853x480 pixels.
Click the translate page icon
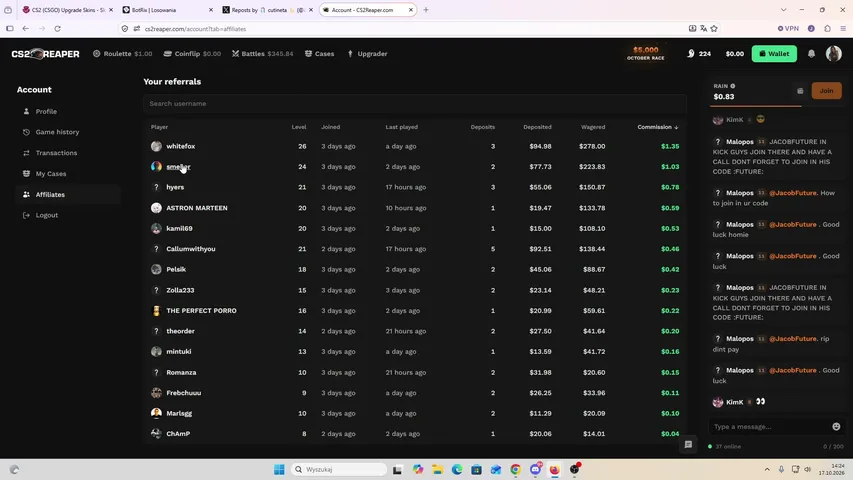tap(703, 28)
